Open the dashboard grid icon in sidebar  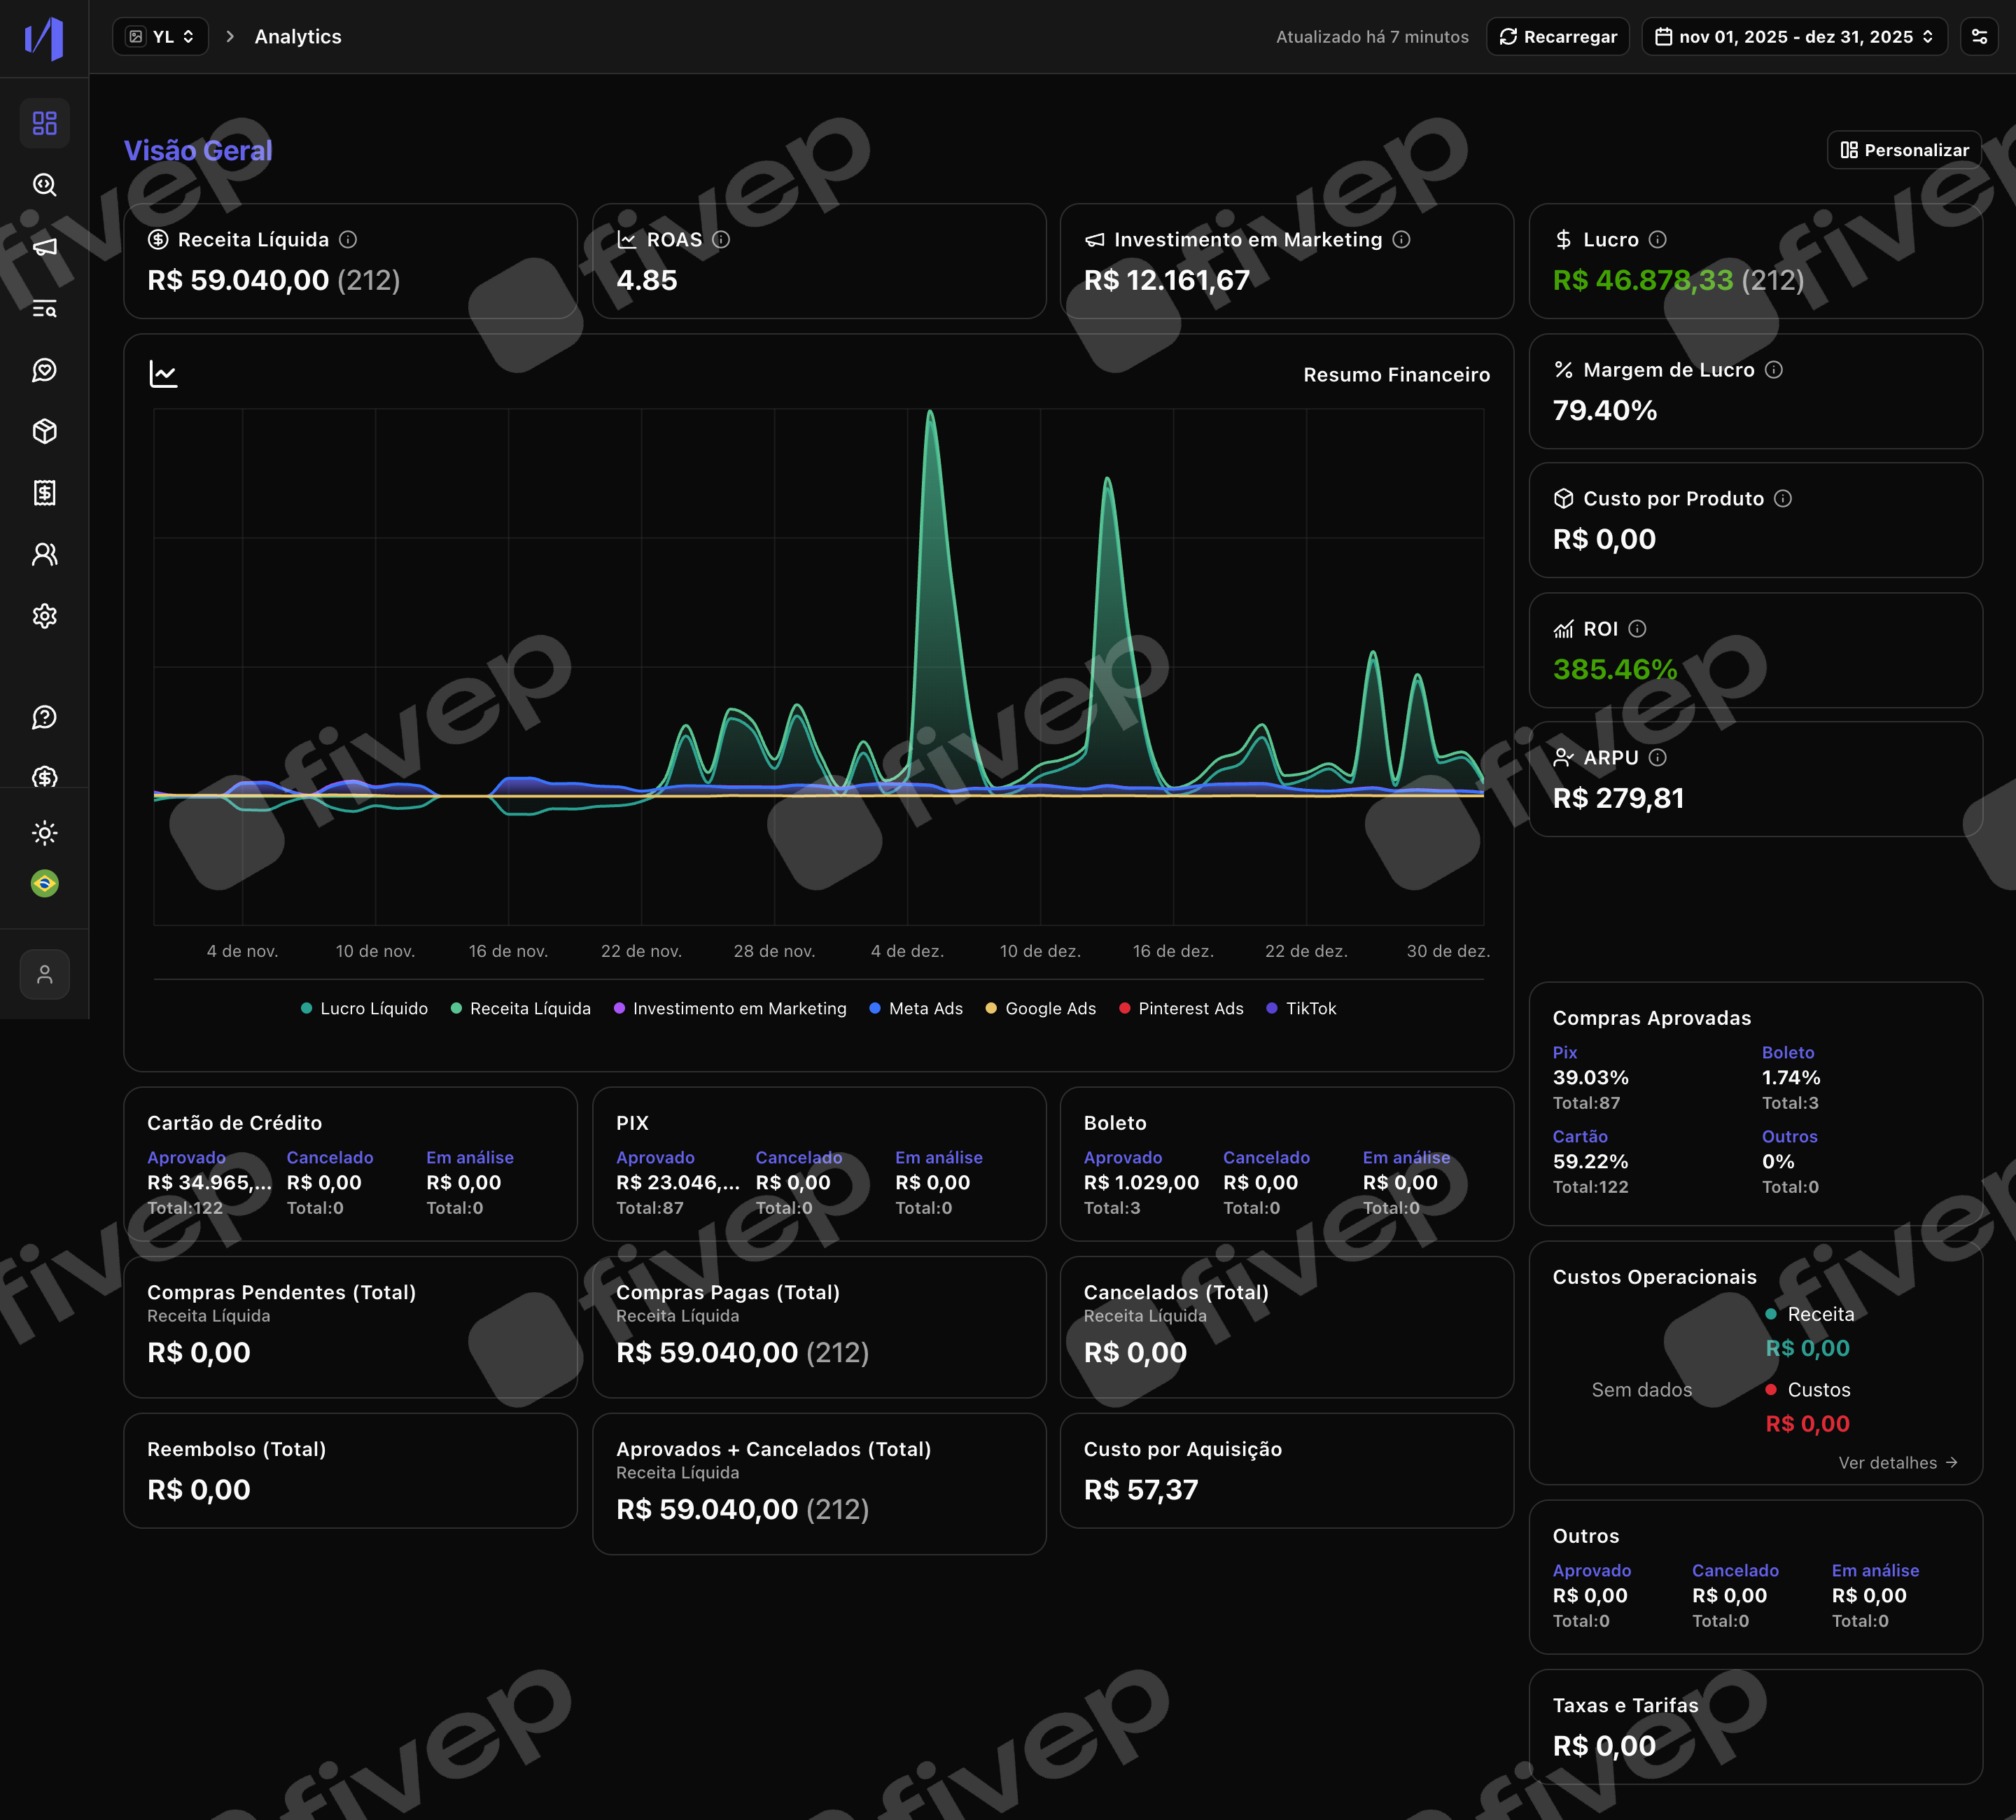coord(45,123)
